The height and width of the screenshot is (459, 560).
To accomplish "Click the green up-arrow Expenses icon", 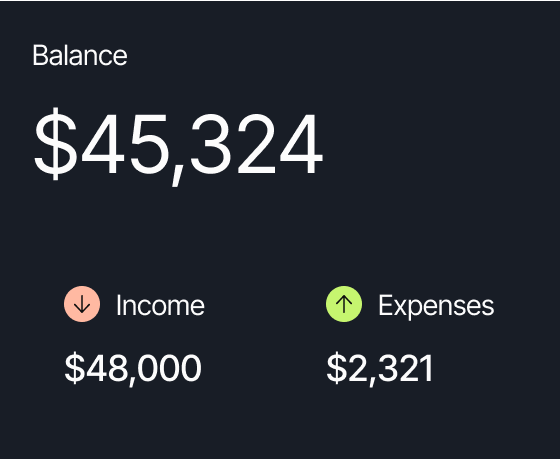I will coord(344,304).
